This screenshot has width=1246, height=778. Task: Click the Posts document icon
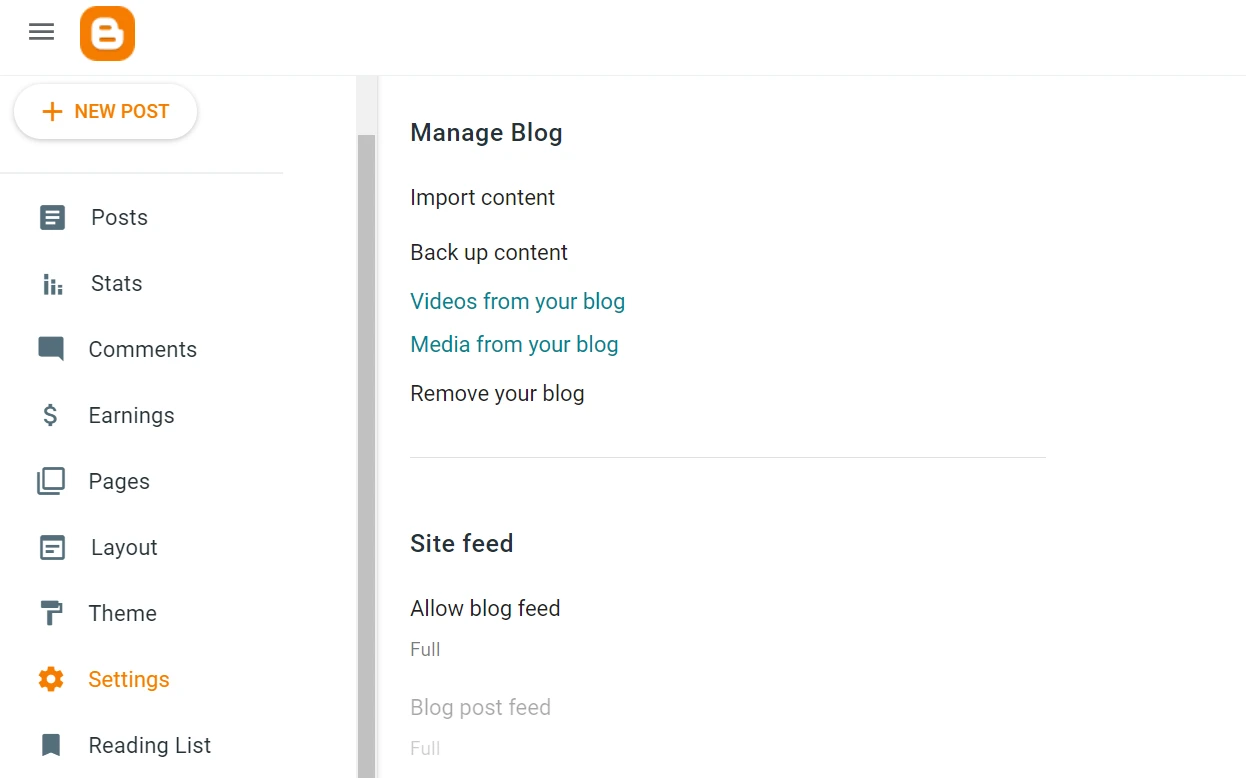(x=52, y=217)
